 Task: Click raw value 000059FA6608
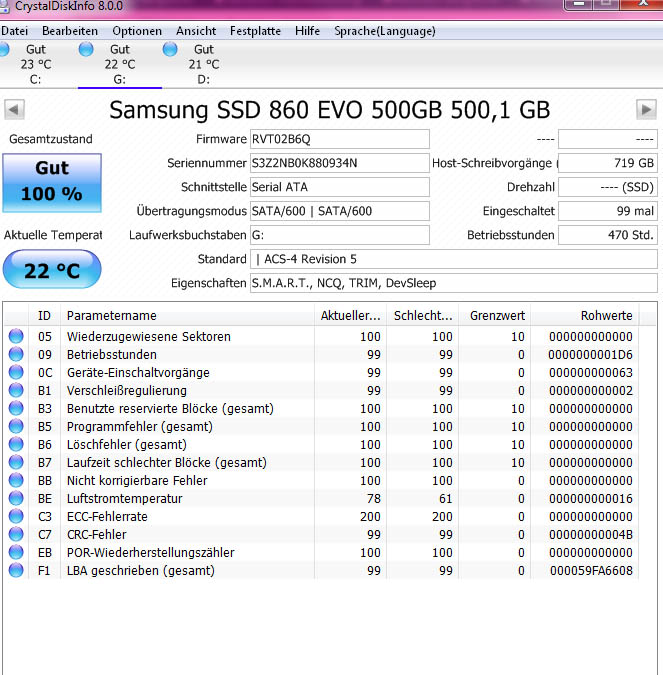point(591,570)
